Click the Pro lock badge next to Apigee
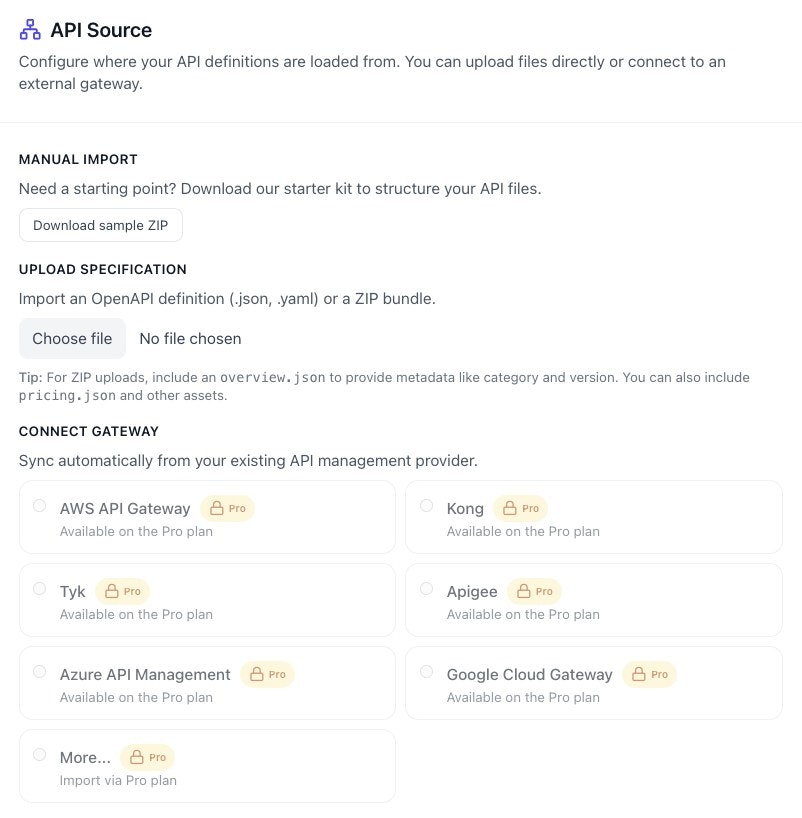 click(x=535, y=591)
